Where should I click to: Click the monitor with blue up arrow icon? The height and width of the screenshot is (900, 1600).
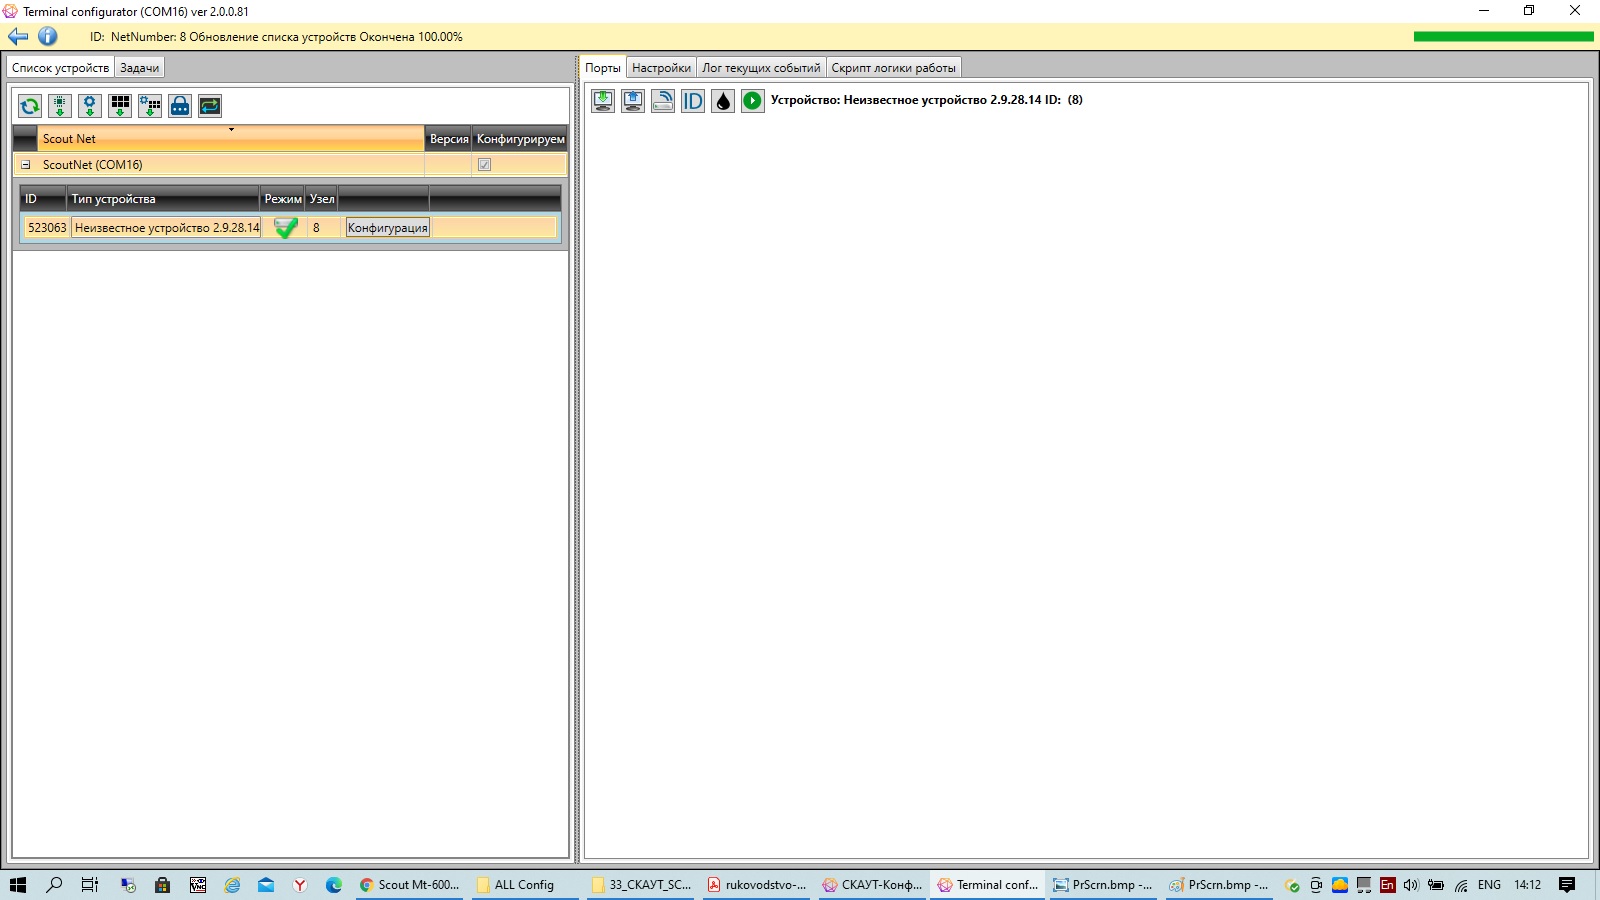point(633,101)
